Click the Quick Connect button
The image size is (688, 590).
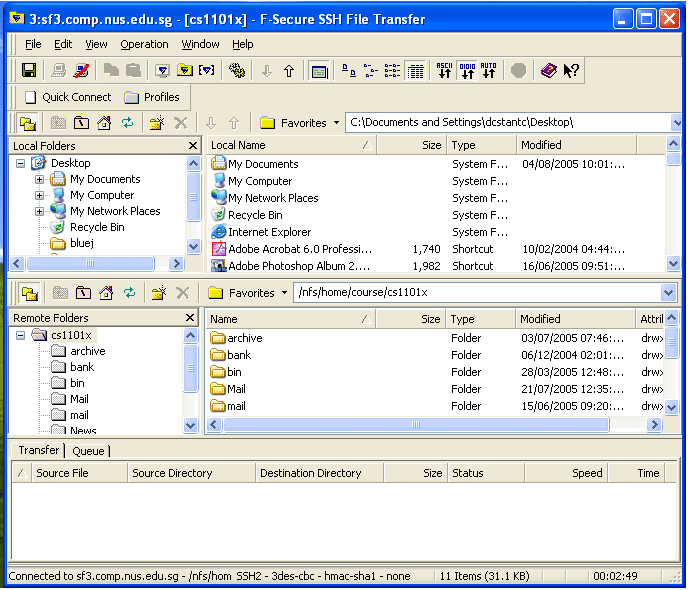pyautogui.click(x=68, y=97)
